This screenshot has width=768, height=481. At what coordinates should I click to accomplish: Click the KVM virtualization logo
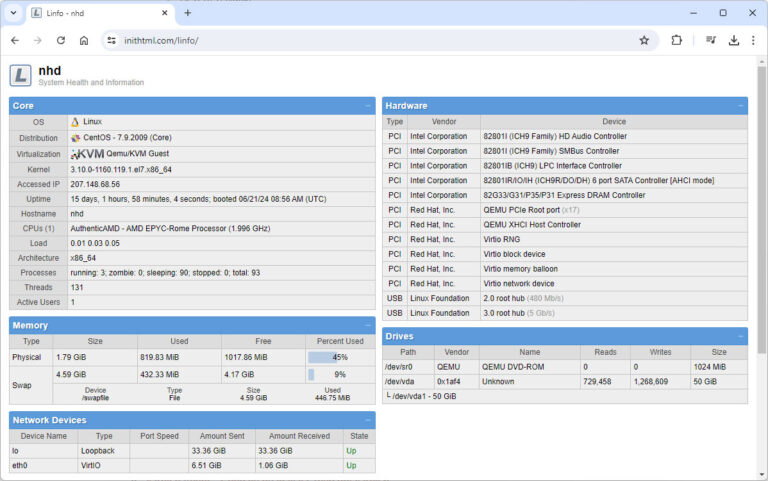(88, 154)
